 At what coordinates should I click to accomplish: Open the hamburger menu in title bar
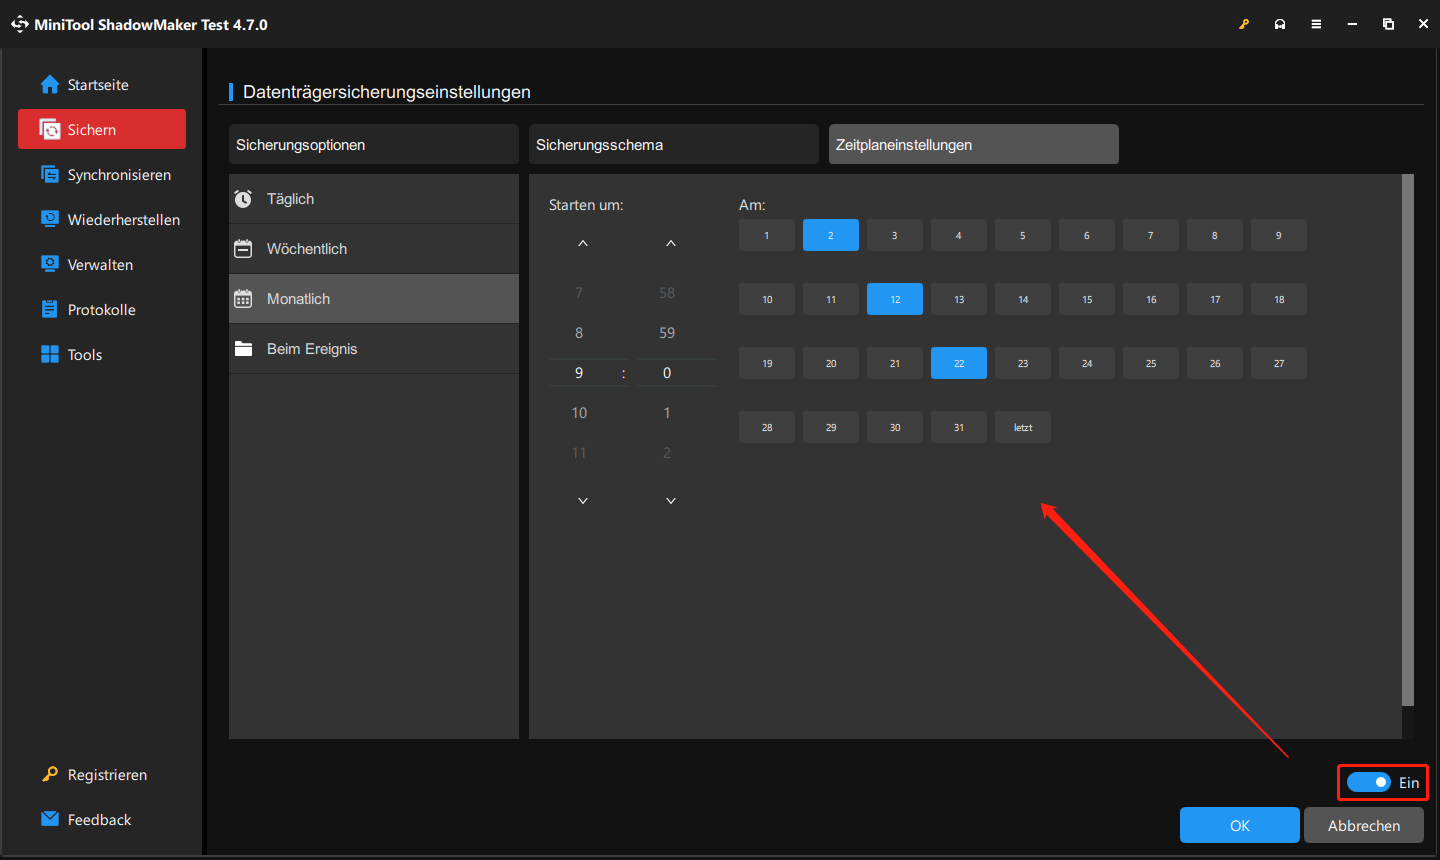pos(1316,24)
